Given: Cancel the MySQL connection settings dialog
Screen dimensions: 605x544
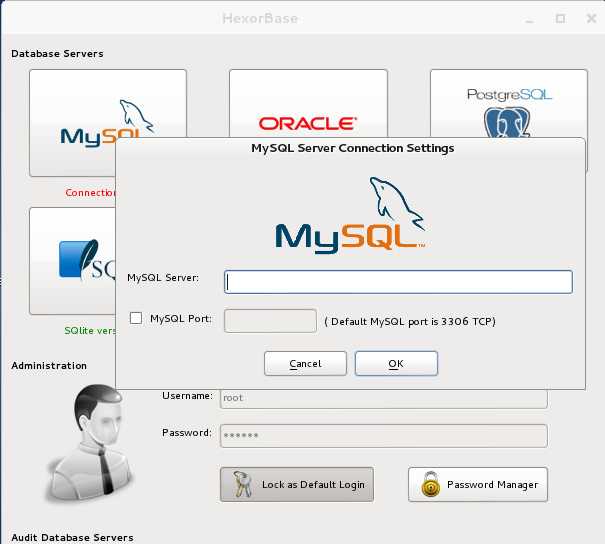Looking at the screenshot, I should pos(305,363).
